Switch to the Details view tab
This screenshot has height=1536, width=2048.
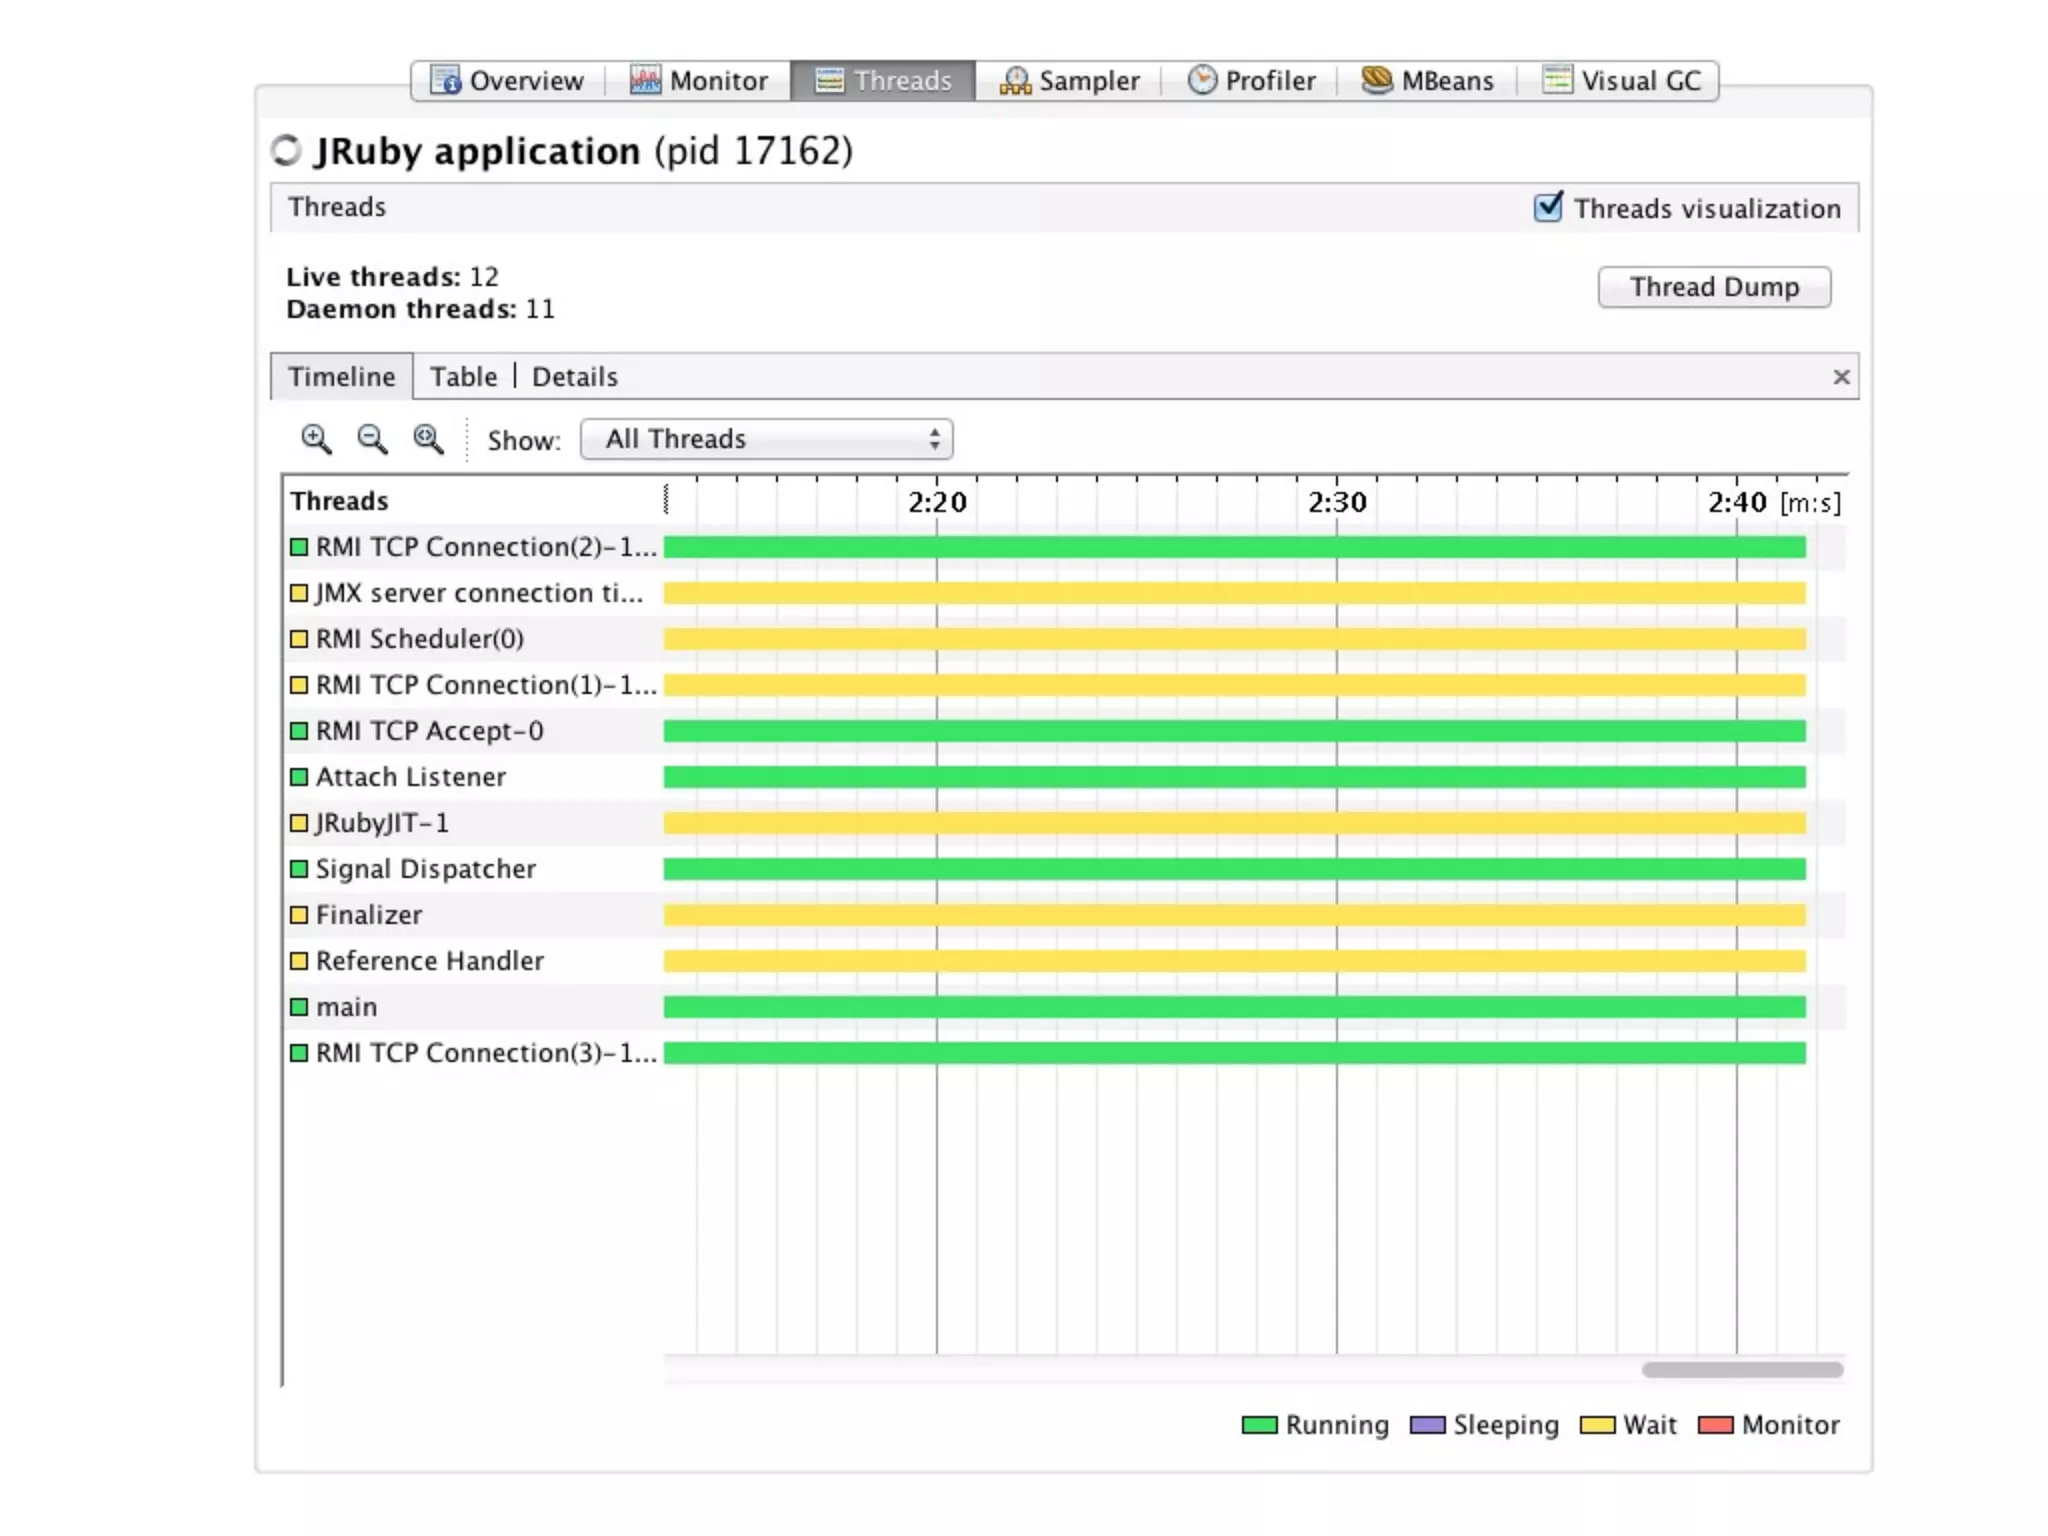pyautogui.click(x=574, y=377)
